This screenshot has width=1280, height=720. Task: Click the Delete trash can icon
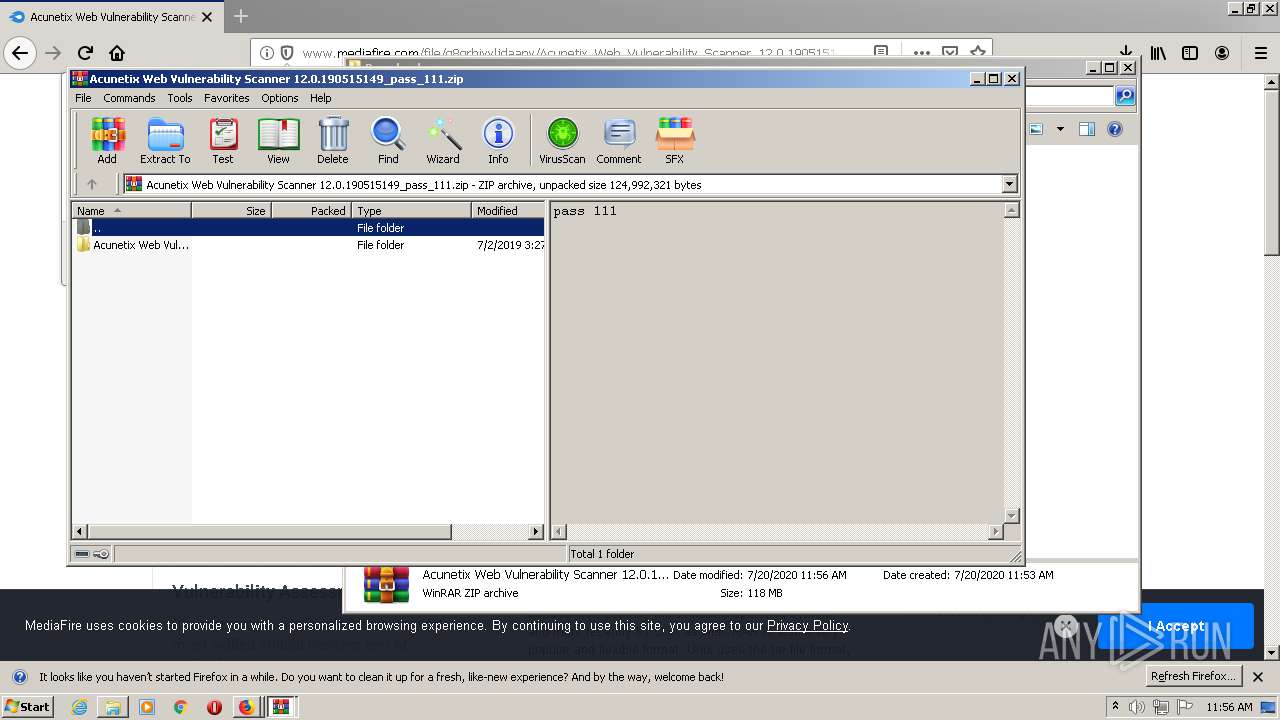333,140
